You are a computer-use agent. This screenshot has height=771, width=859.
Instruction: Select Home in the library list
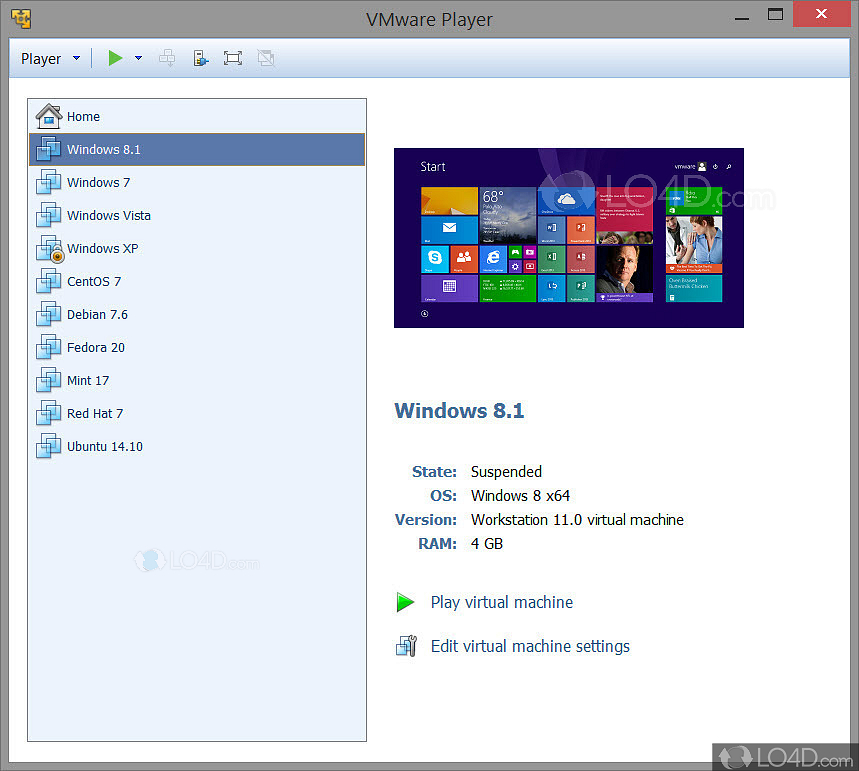83,117
